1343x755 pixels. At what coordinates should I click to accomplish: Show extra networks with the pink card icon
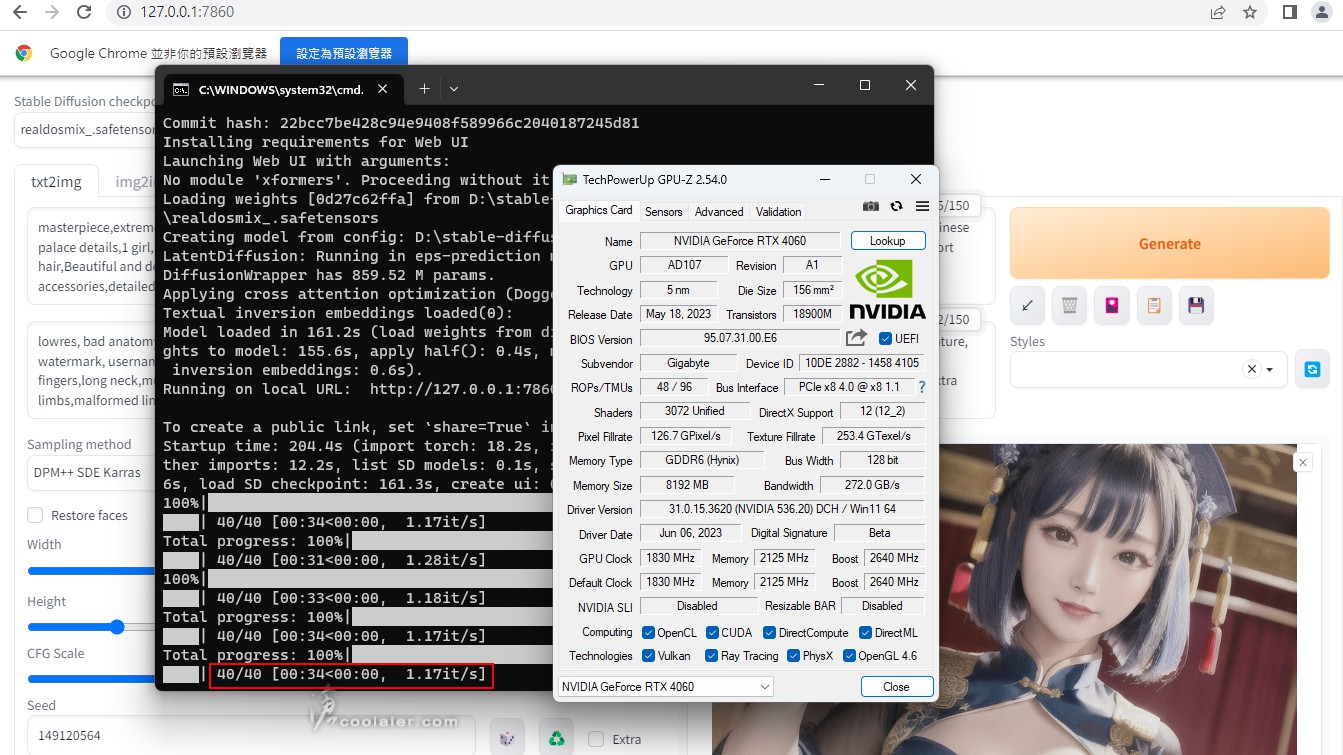click(x=1112, y=306)
